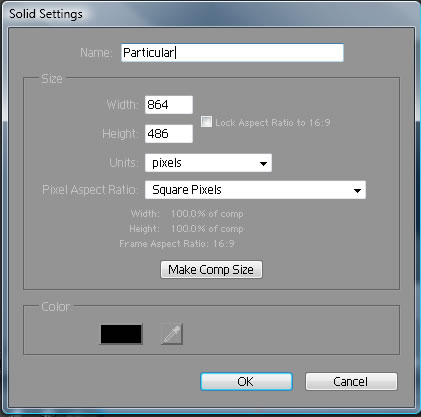The width and height of the screenshot is (421, 417).
Task: Open the black solid color swatch
Action: 121,334
